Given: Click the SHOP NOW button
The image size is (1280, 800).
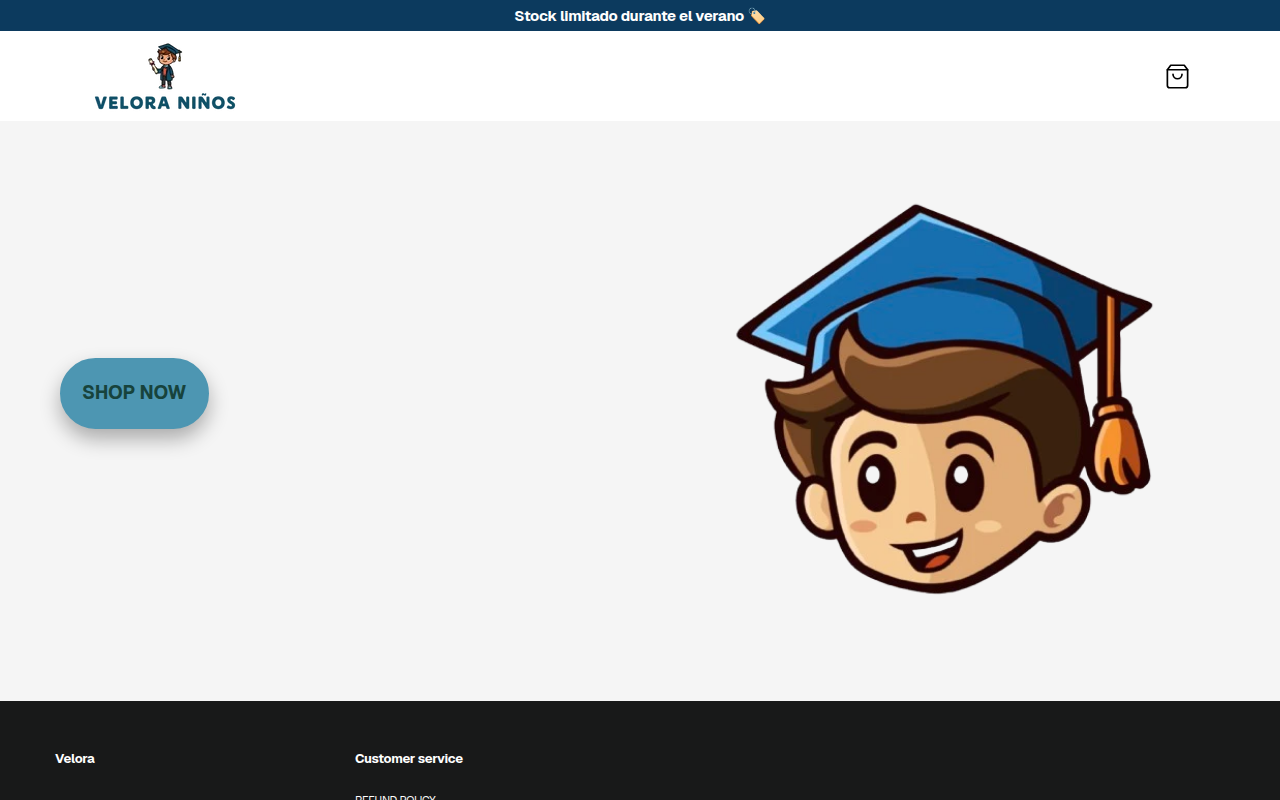Looking at the screenshot, I should tap(134, 393).
